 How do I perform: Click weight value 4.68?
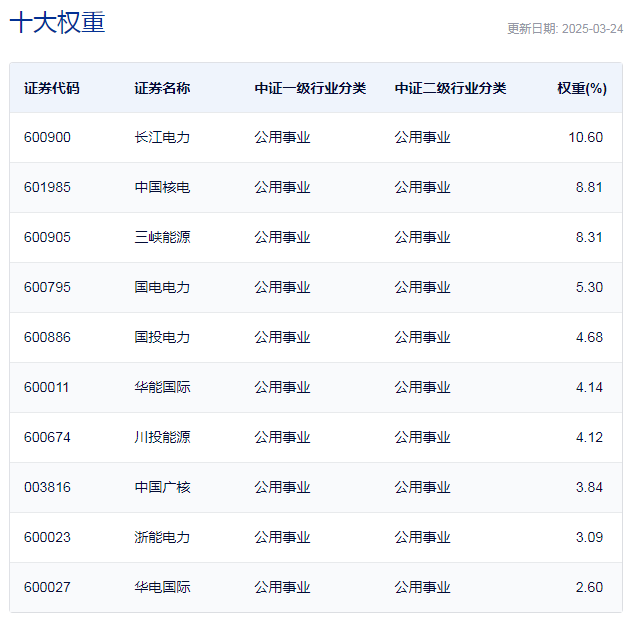[589, 337]
